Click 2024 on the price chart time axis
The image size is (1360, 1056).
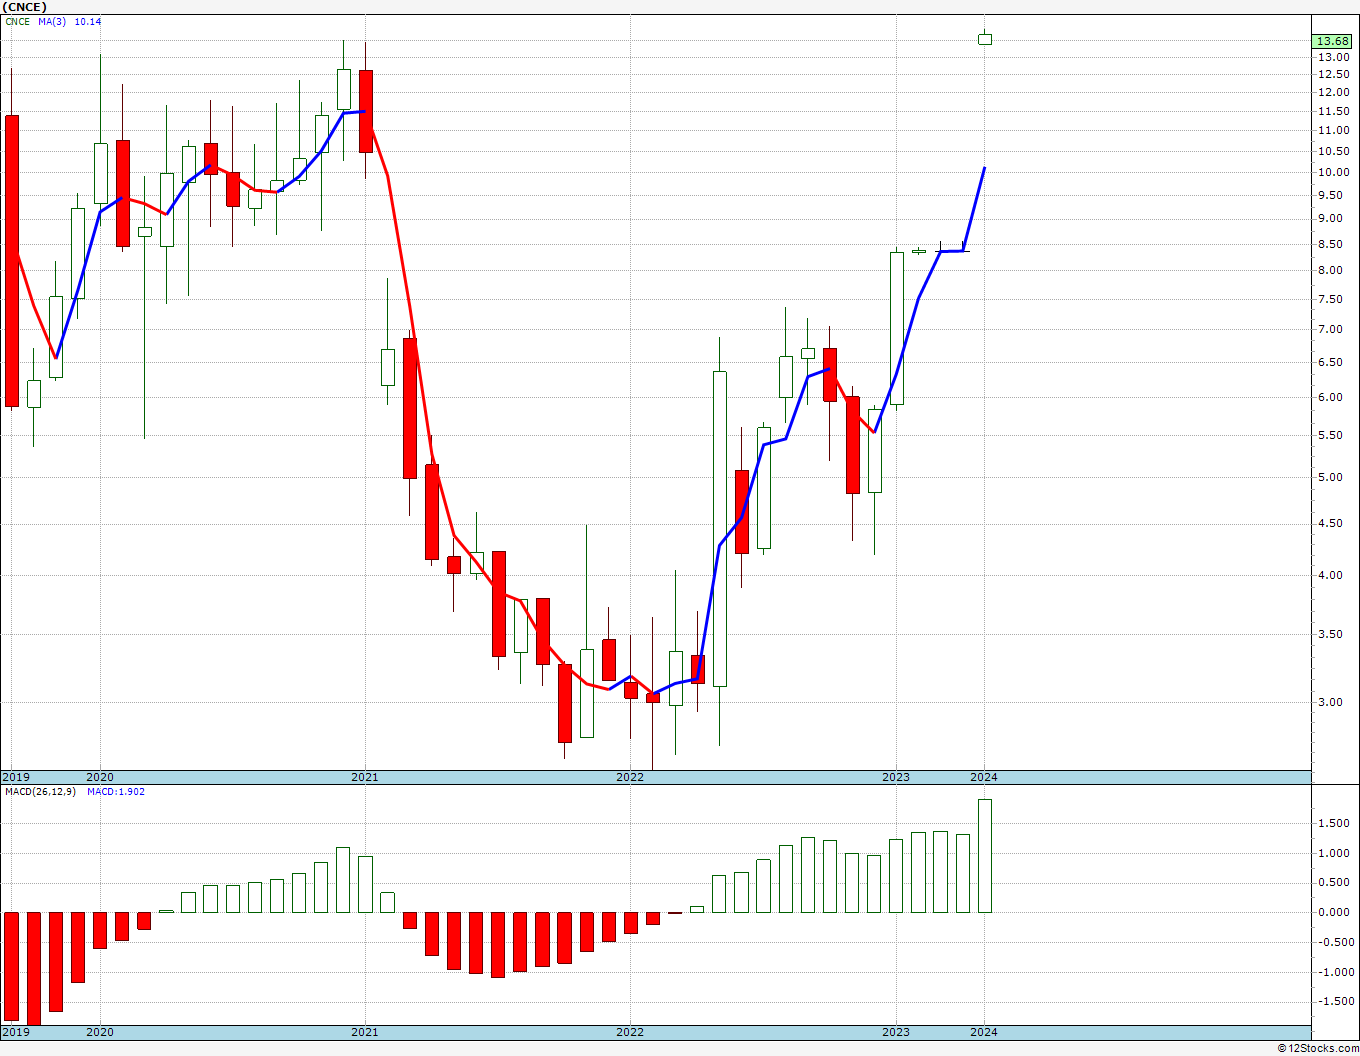coord(984,777)
